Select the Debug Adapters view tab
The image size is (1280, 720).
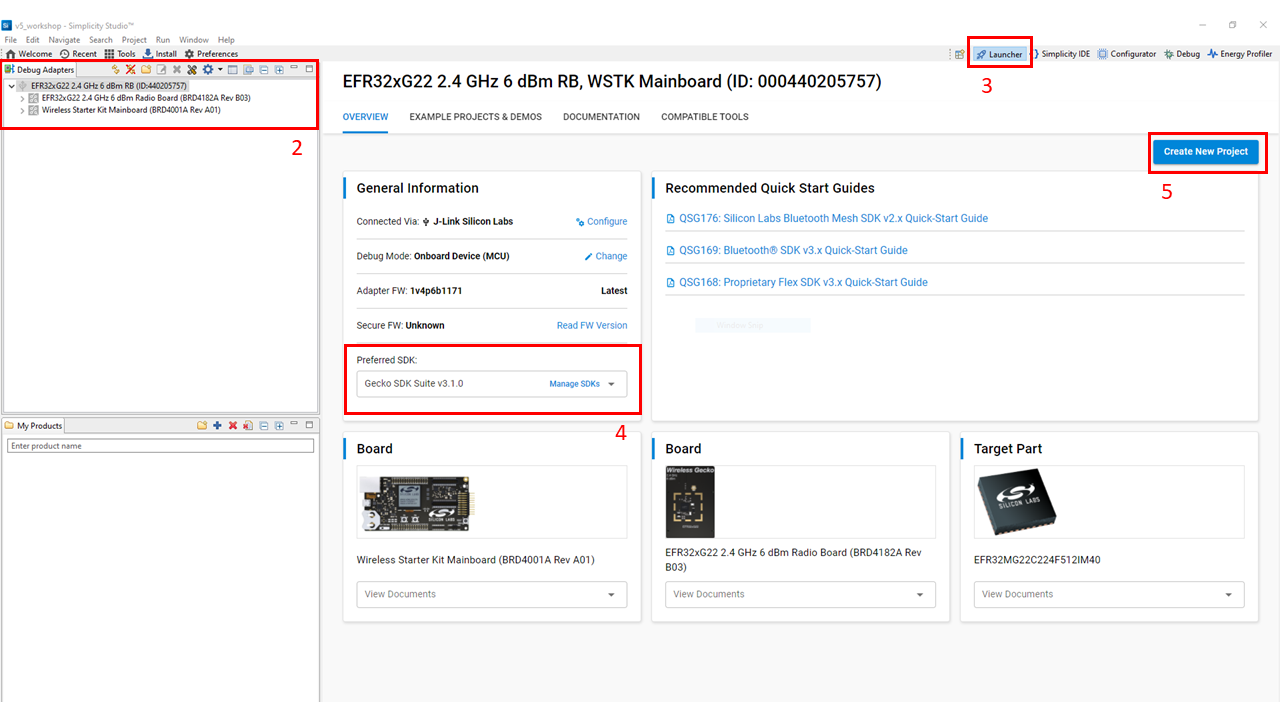(x=40, y=70)
